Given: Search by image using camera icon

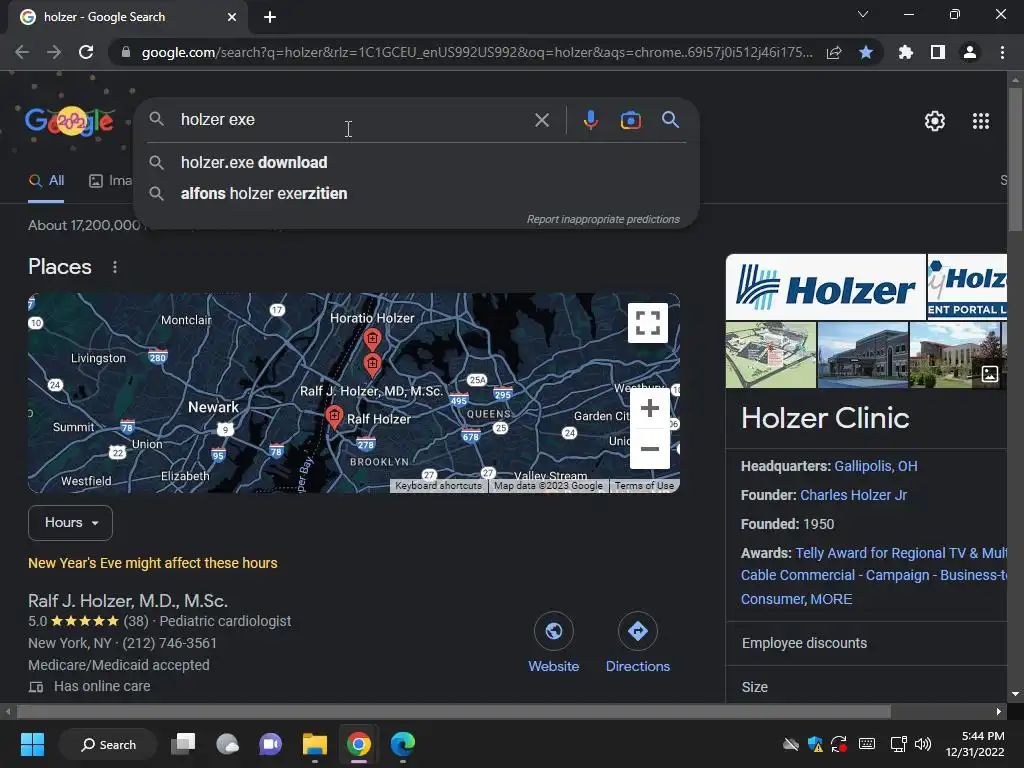Looking at the screenshot, I should [x=630, y=120].
